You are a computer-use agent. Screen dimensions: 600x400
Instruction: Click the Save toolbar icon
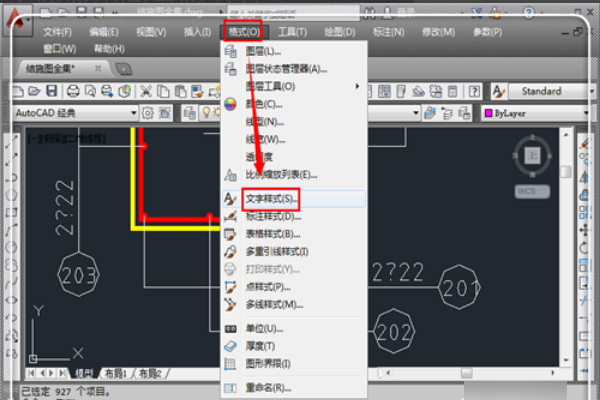click(52, 91)
